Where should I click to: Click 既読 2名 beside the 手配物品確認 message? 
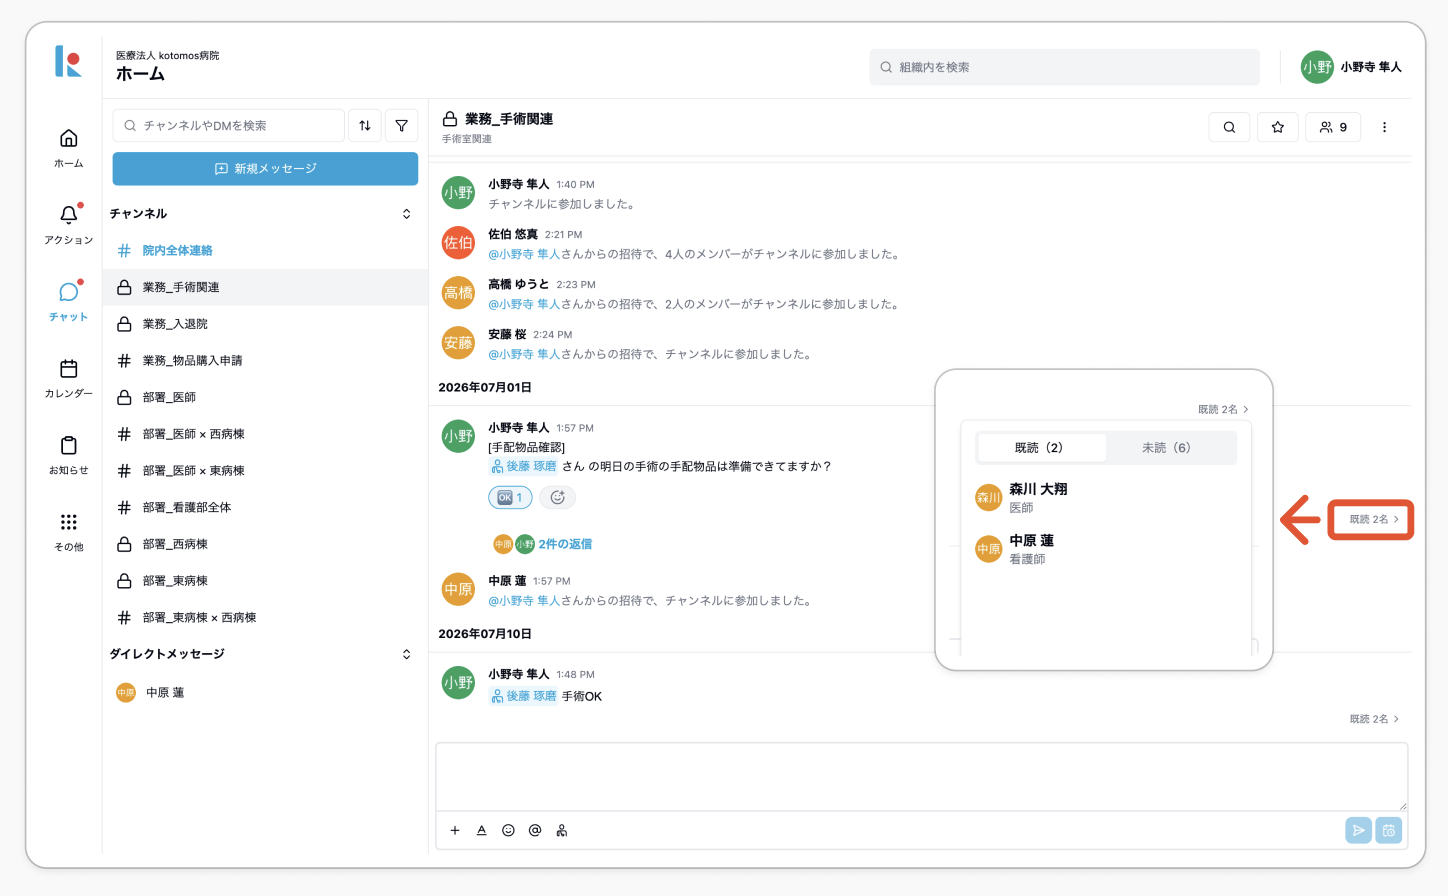click(1374, 519)
